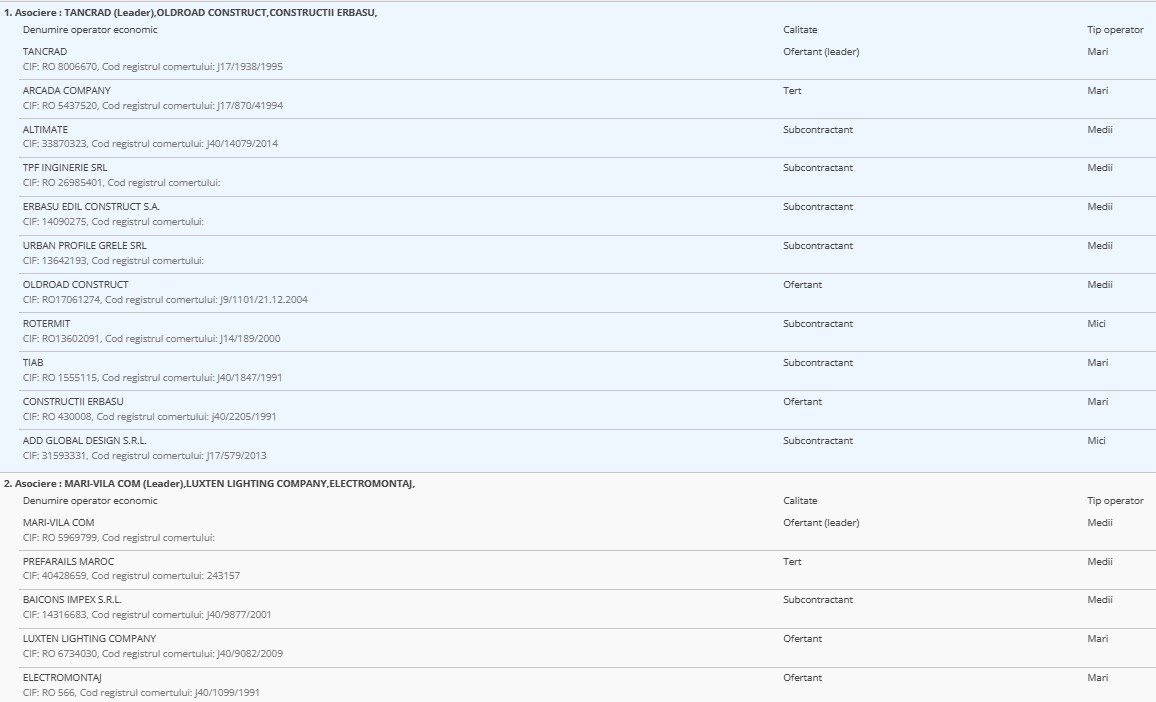Click Ofertant value for LUXTEN LIGHTING COMPANY
The image size is (1156, 702).
click(803, 639)
